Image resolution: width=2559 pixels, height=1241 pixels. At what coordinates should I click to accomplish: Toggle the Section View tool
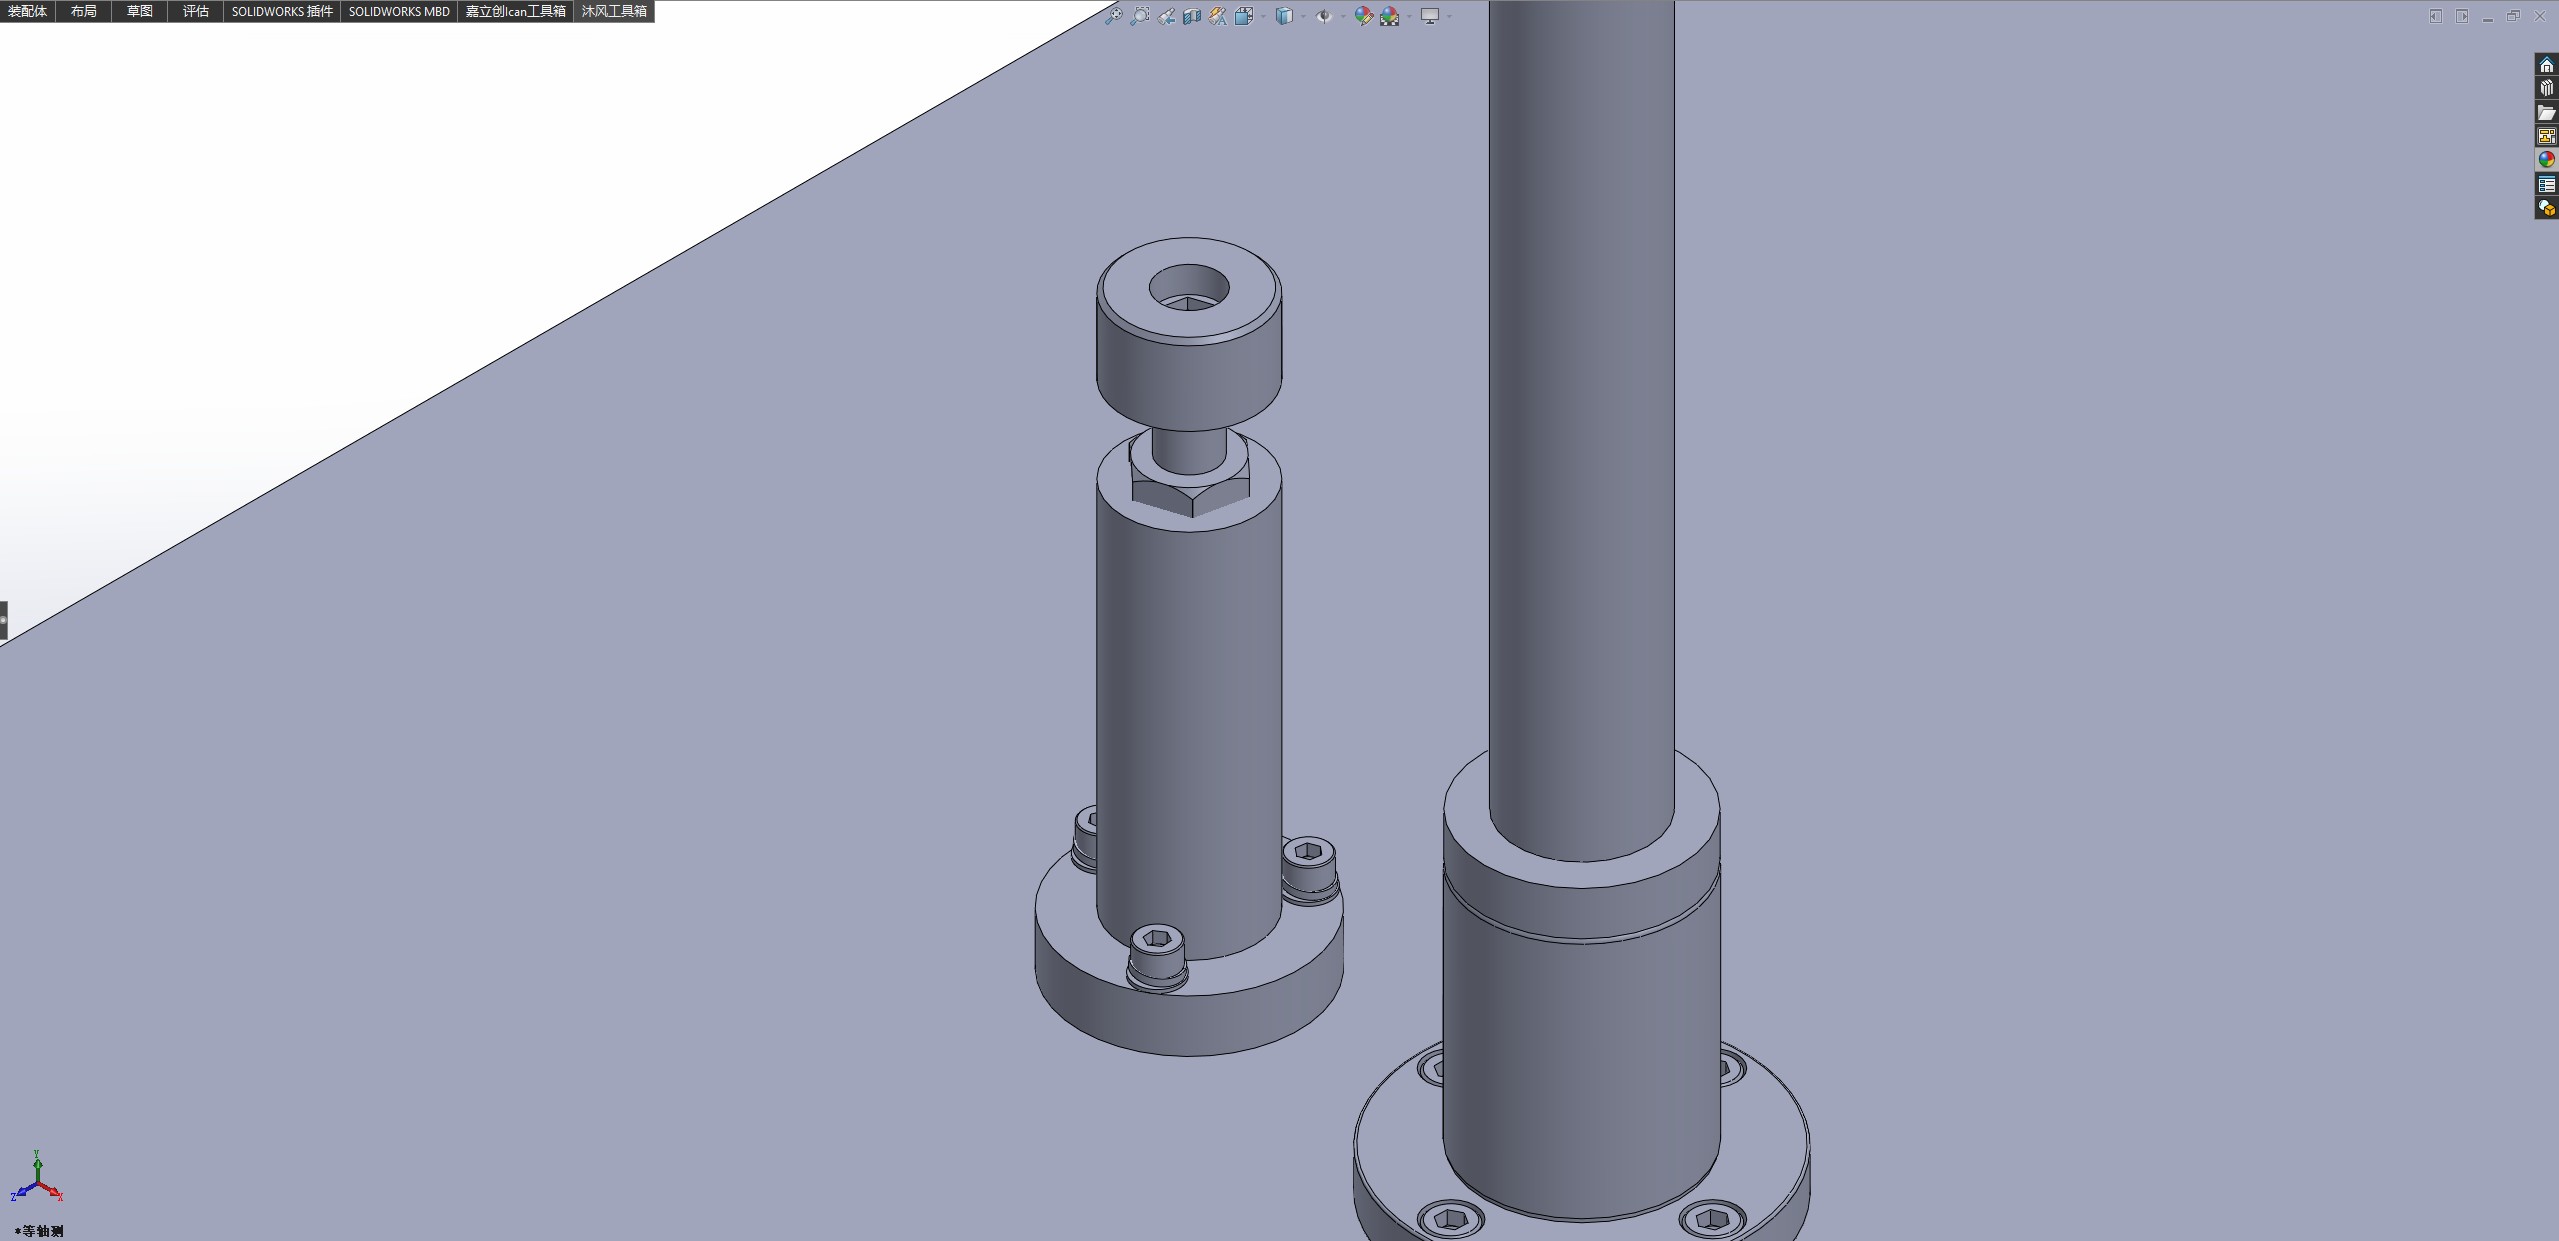click(x=1192, y=16)
